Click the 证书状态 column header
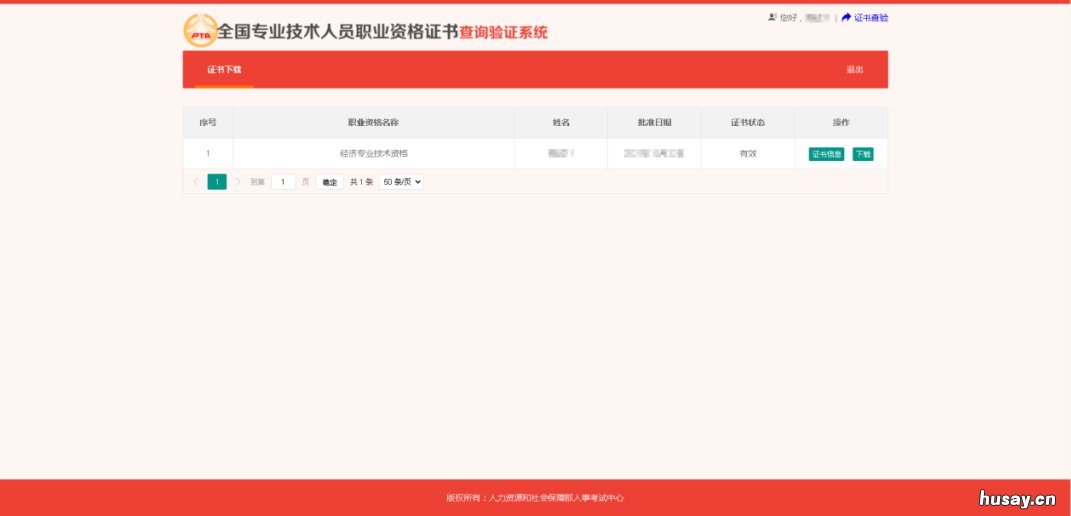Viewport: 1071px width, 516px height. pyautogui.click(x=748, y=122)
